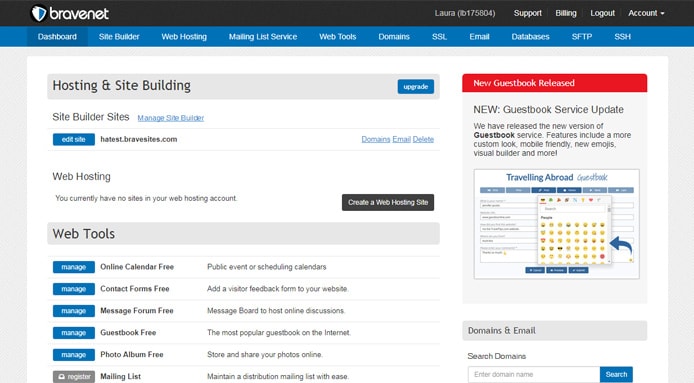Focus the Enter domain name field
The height and width of the screenshot is (383, 694).
pyautogui.click(x=534, y=375)
